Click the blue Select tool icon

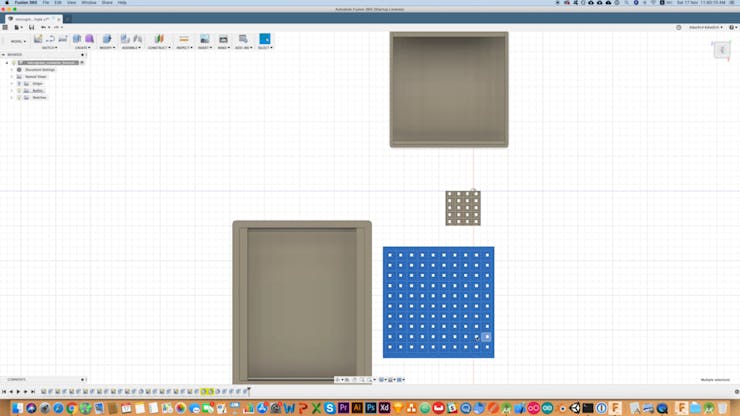265,39
